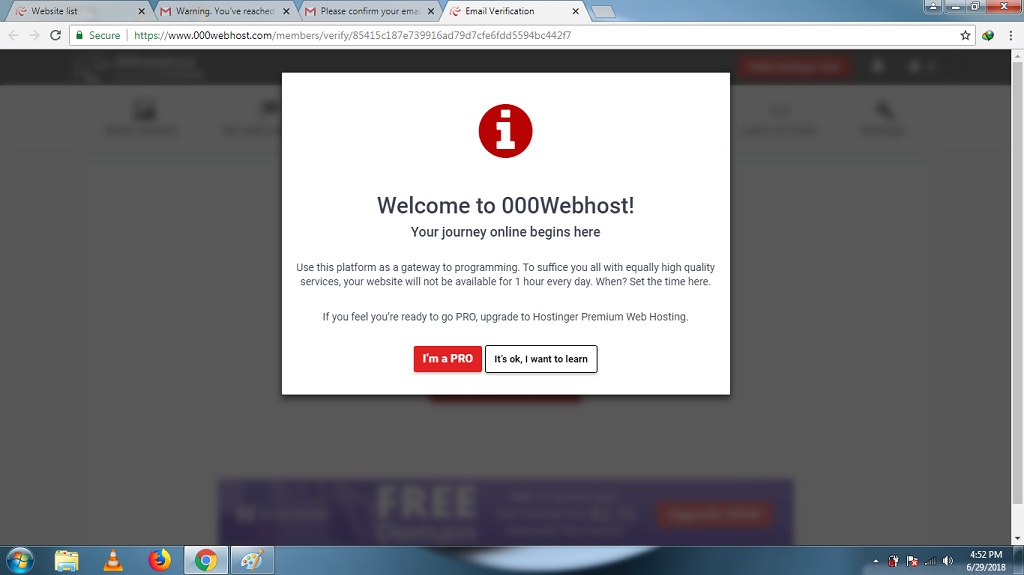Screen dimensions: 1024x575
Task: Click the Welcome to 000Webhost! heading
Action: (505, 205)
